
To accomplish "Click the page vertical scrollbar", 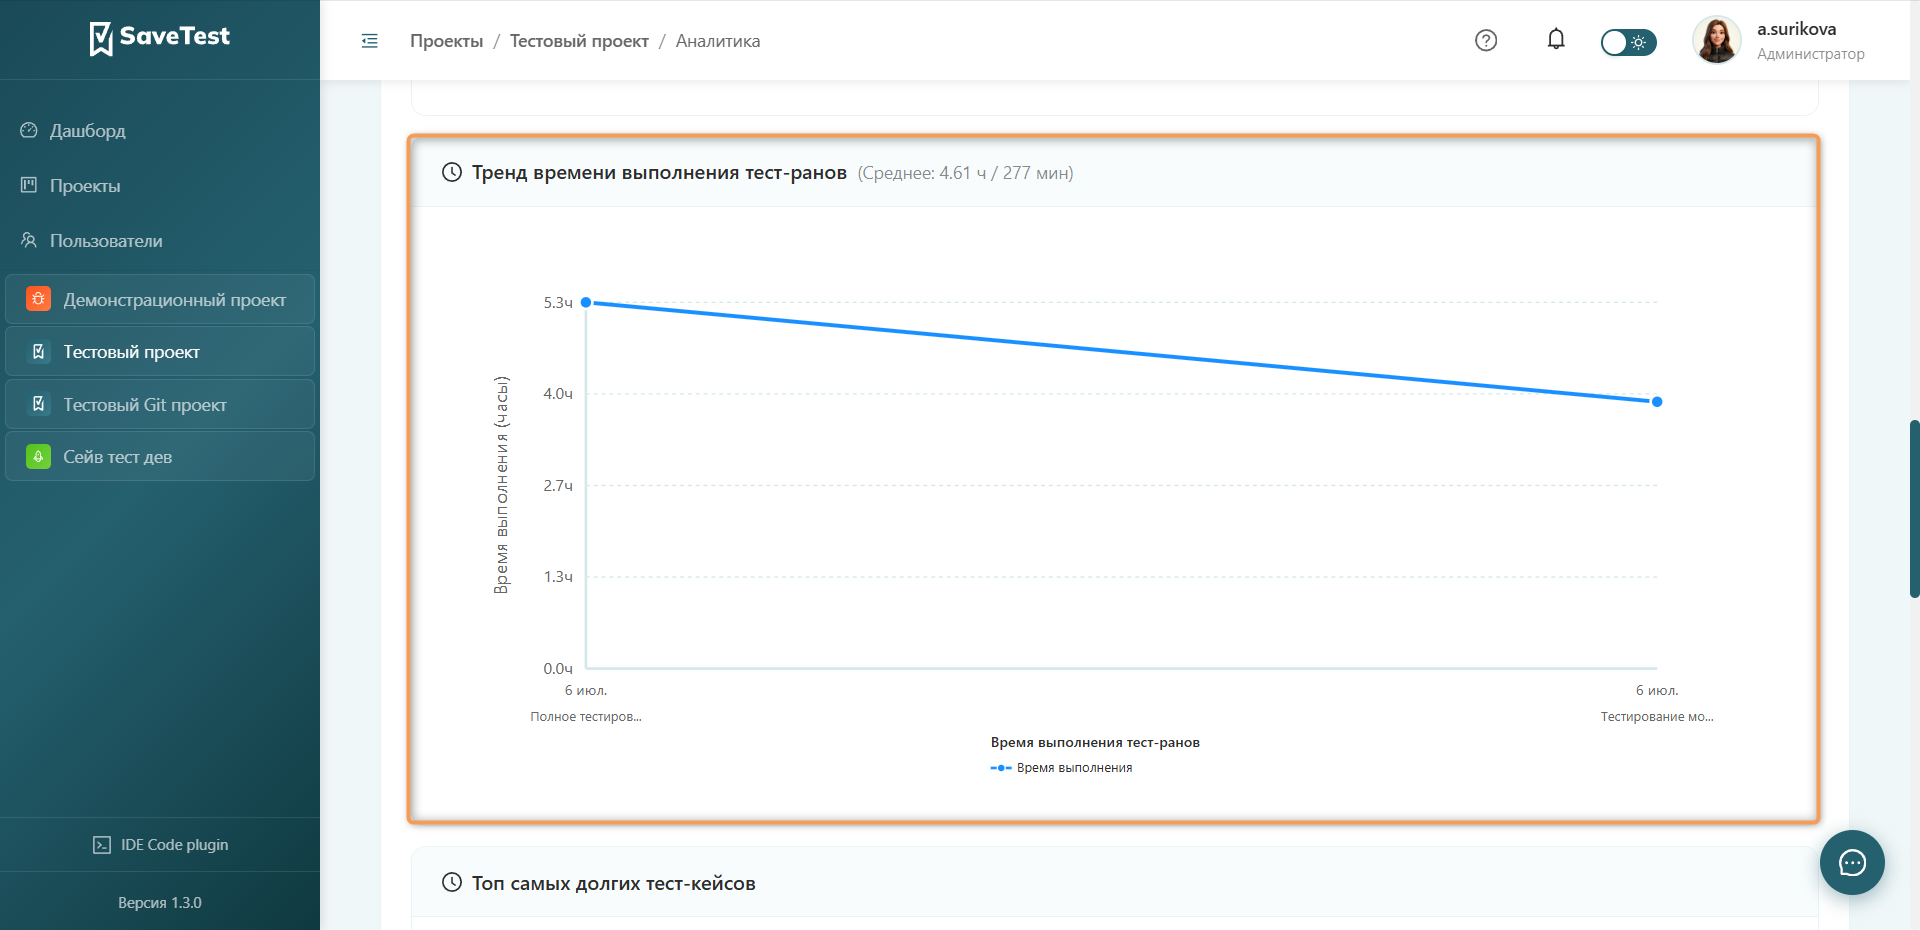I will 1914,509.
